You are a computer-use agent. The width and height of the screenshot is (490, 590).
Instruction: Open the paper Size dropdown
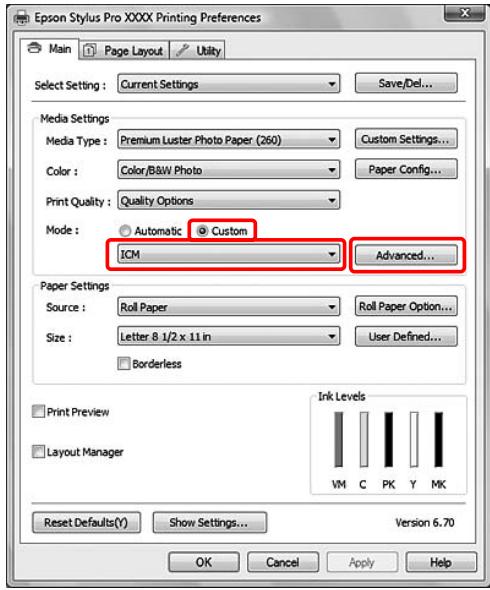228,336
